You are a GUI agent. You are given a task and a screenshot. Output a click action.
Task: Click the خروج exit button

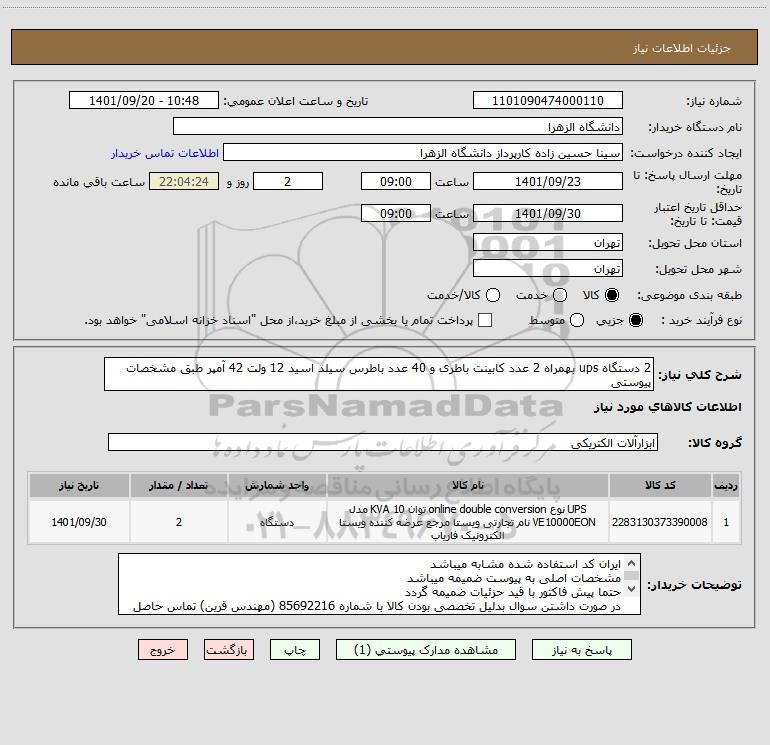point(163,650)
